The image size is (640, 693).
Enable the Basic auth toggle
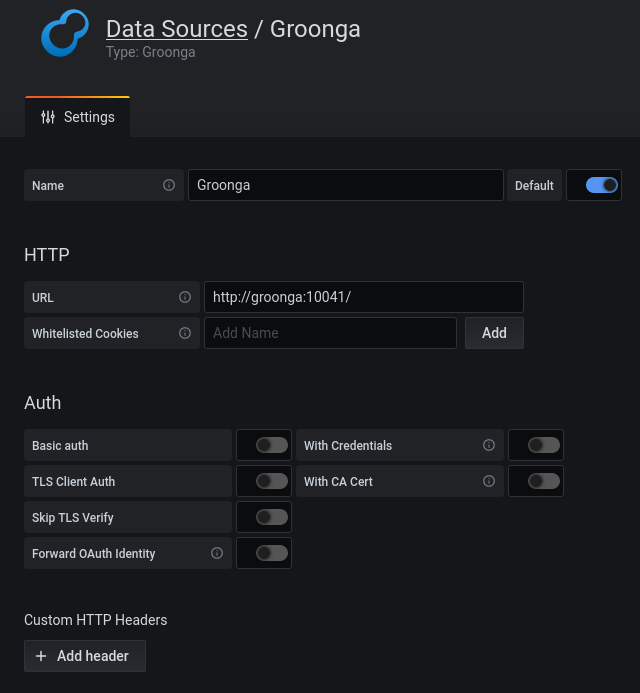pyautogui.click(x=272, y=445)
